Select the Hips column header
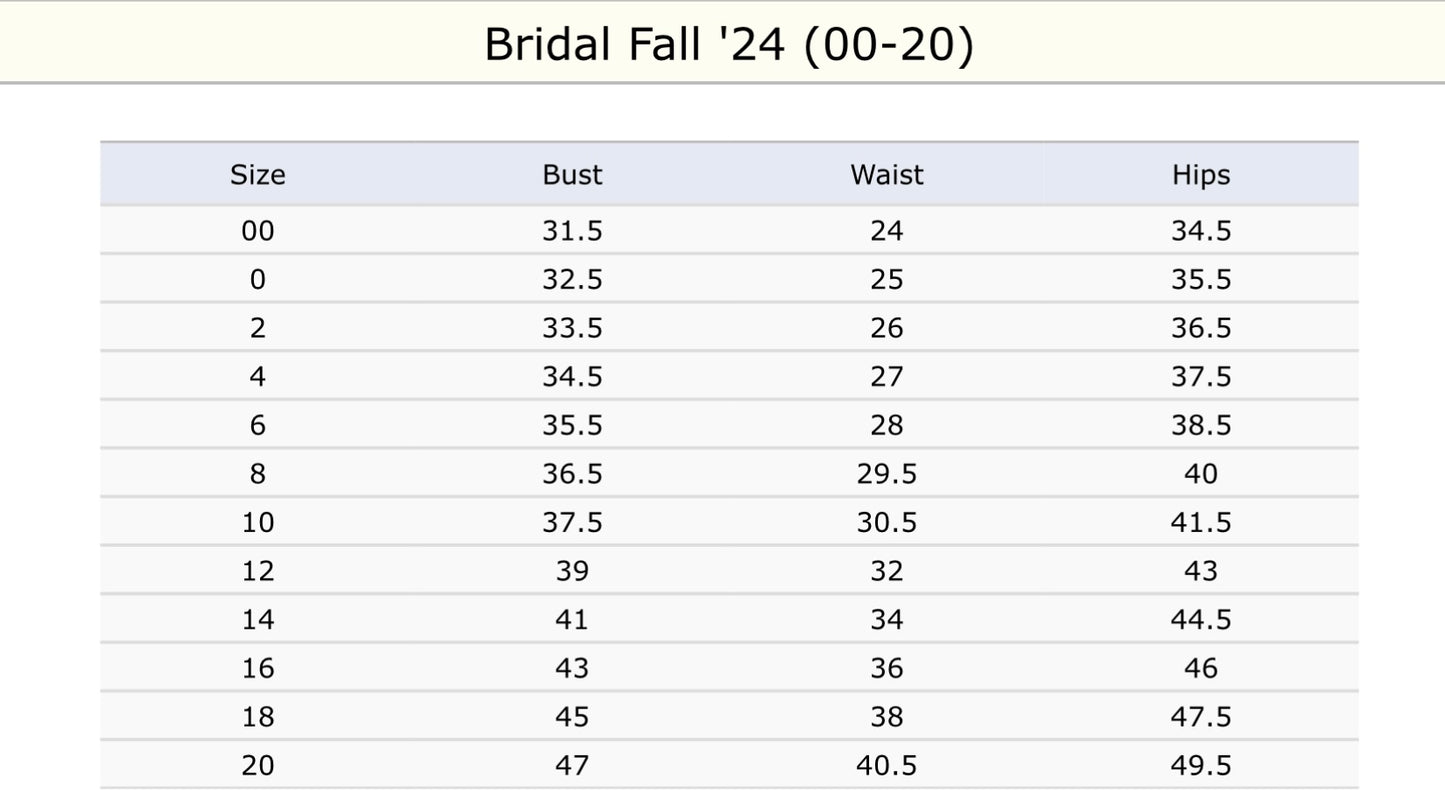This screenshot has width=1445, height=812. point(1200,175)
